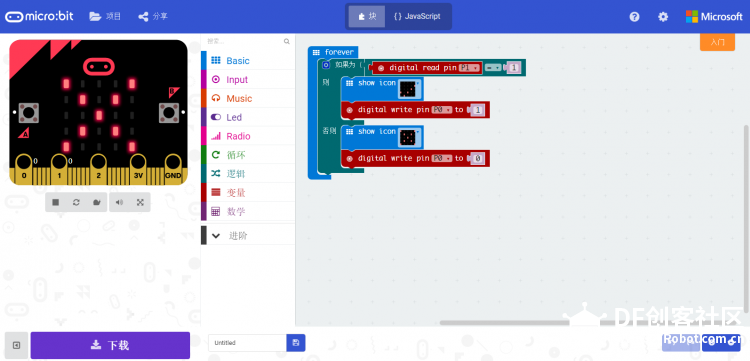Click the toolbox search field

pos(244,42)
